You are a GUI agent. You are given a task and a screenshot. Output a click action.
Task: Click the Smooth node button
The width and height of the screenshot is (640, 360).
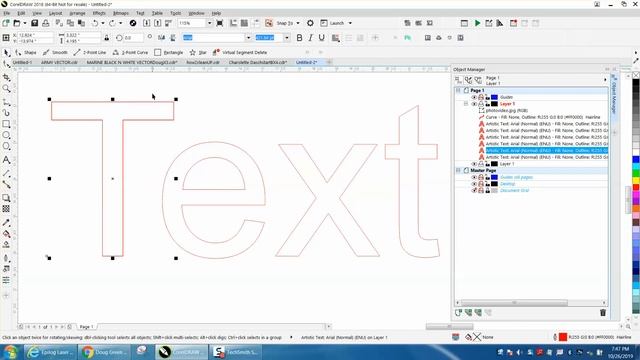pos(56,52)
